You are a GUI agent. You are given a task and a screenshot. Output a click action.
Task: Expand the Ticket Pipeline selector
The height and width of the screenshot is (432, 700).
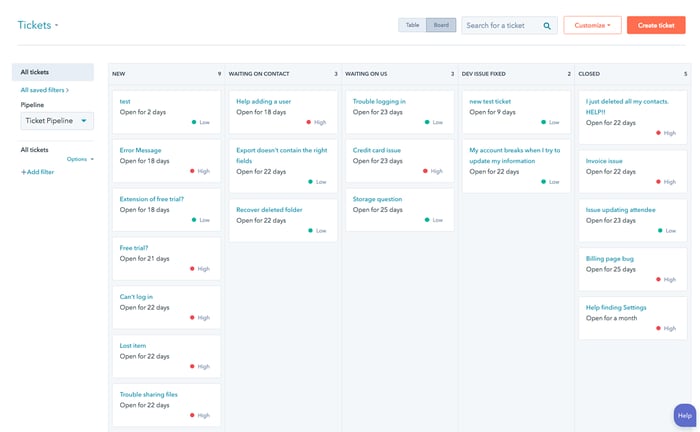tap(57, 121)
